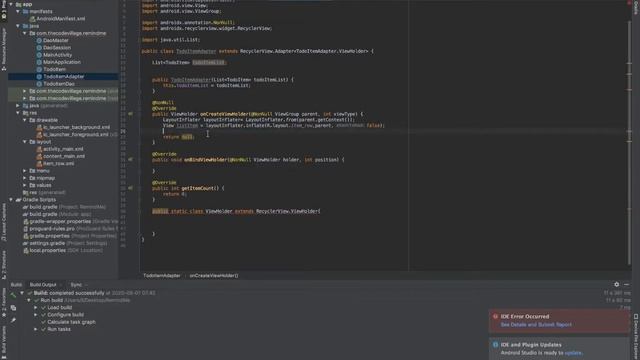Open the Favorites side panel
This screenshot has height=360, width=640.
4,302
